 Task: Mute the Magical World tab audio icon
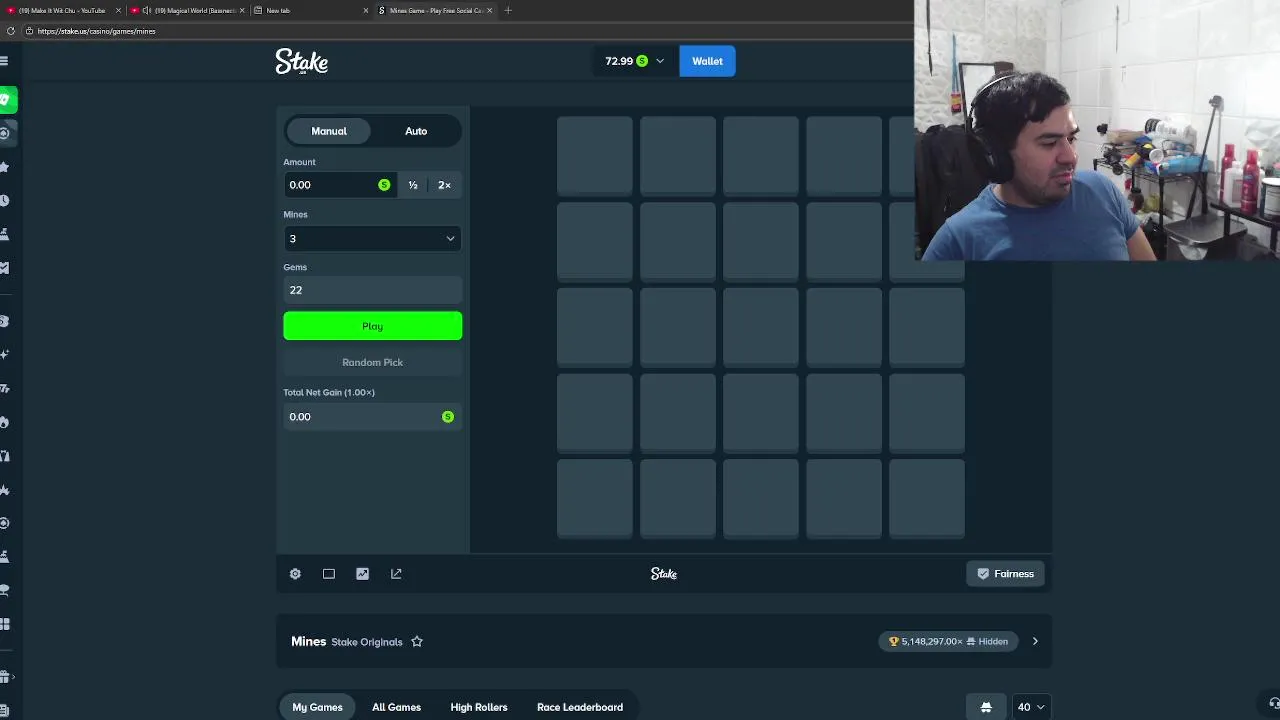[146, 10]
